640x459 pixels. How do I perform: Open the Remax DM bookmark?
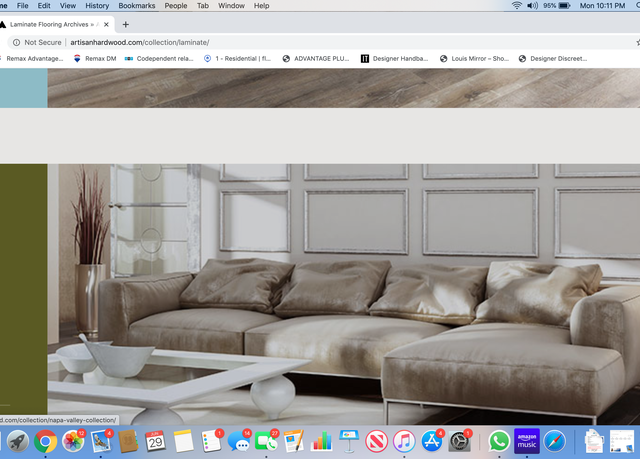(95, 59)
